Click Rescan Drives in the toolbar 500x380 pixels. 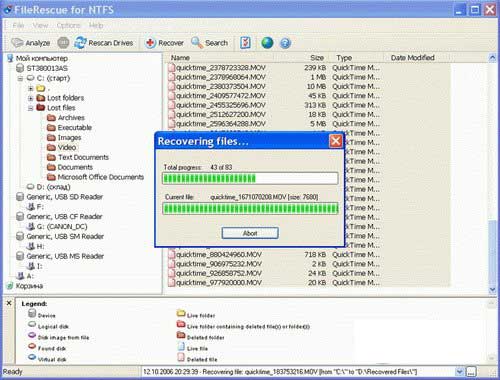(x=104, y=43)
